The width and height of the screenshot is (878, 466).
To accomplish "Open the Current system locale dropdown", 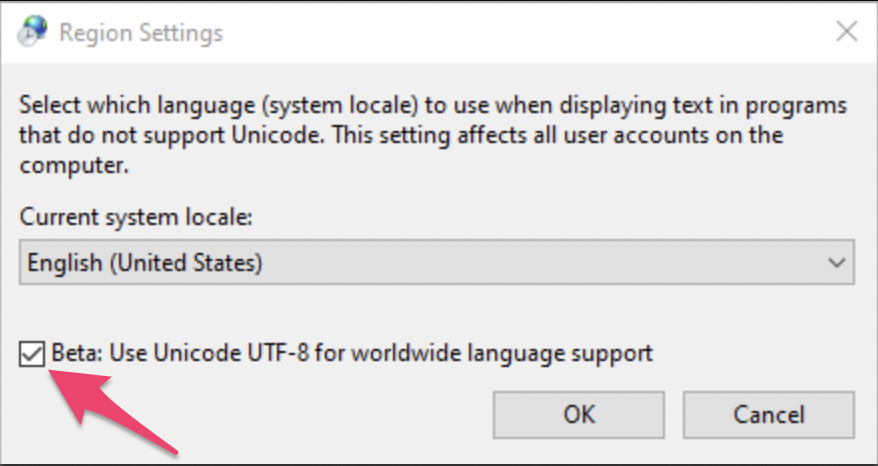I will (x=436, y=263).
